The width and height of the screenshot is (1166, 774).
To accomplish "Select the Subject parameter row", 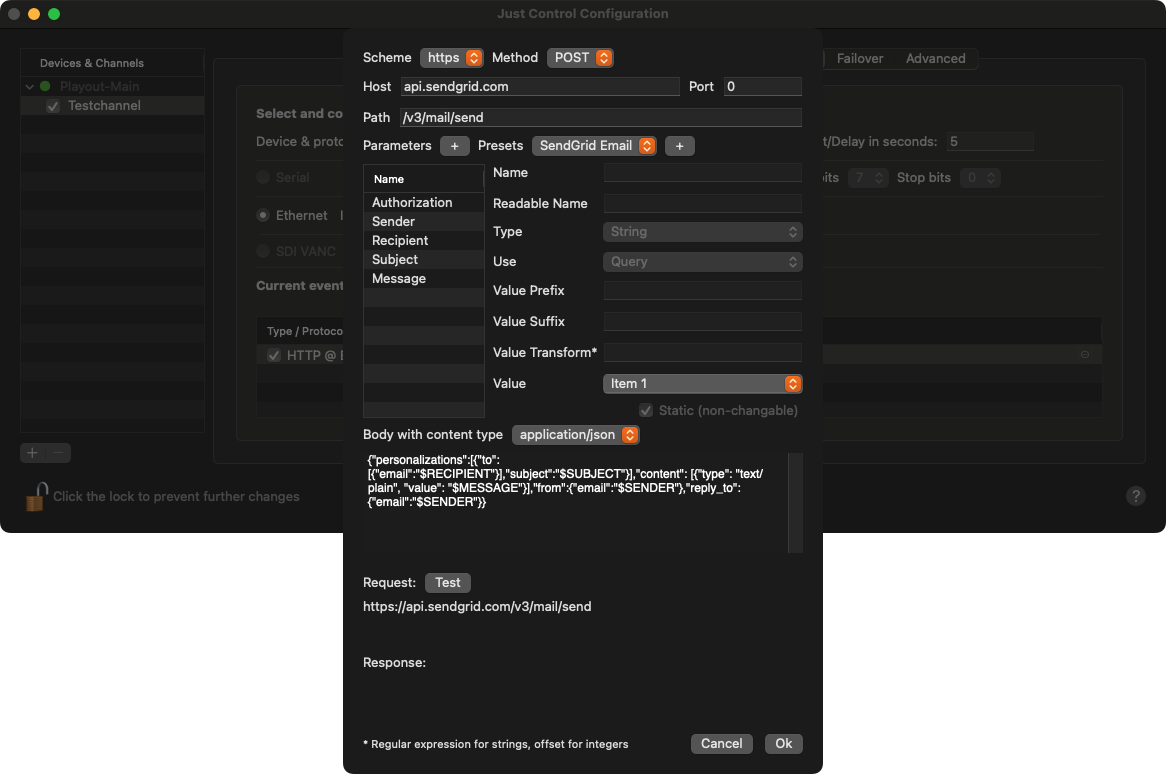I will [x=423, y=259].
